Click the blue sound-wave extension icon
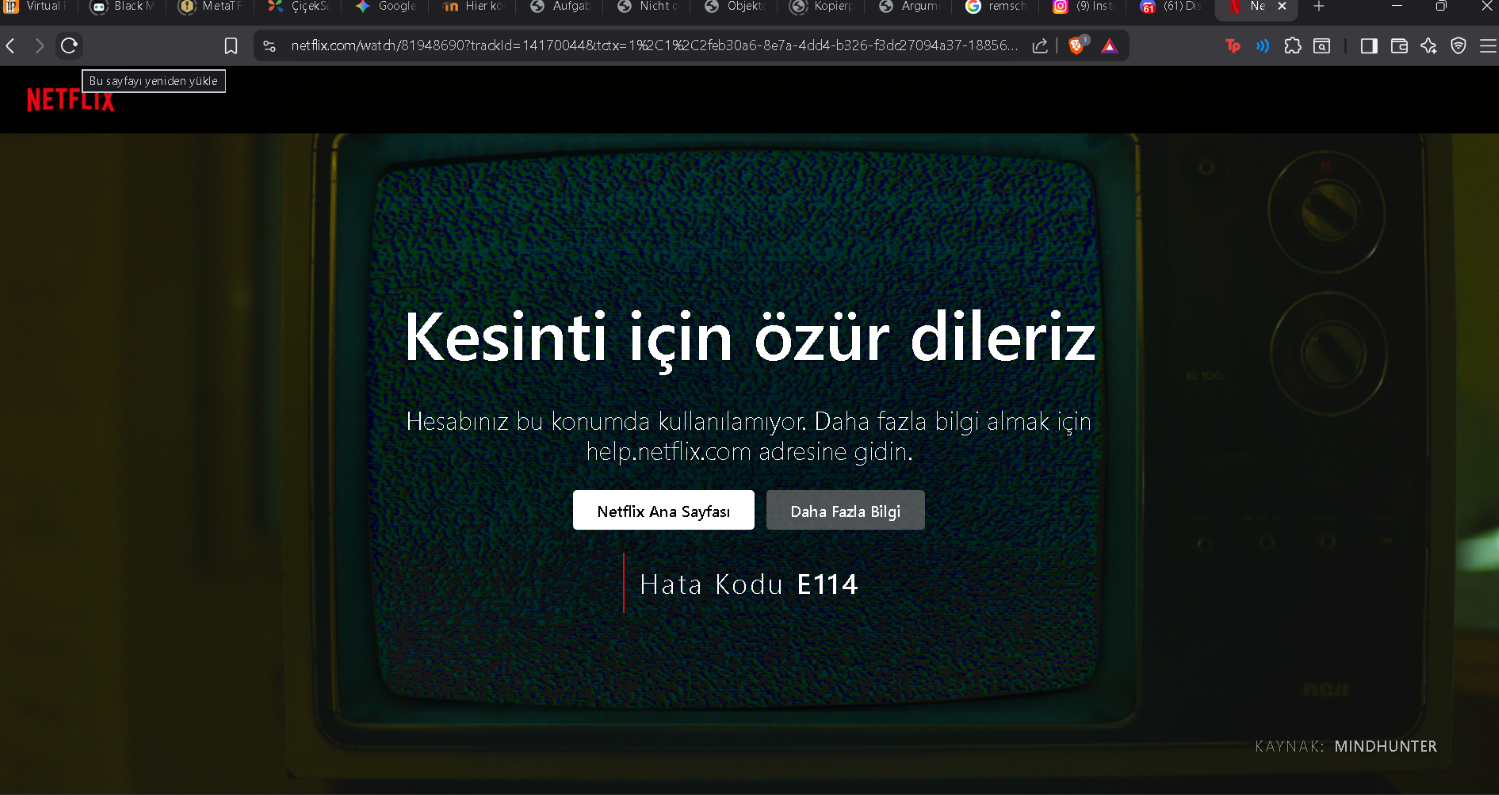Viewport: 1499px width, 795px height. [1263, 46]
